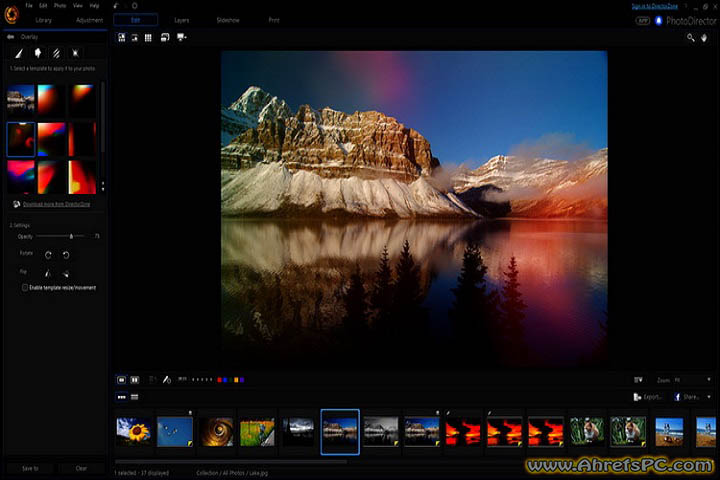Screen dimensions: 720x480
Task: Switch to the Layers module tab
Action: tap(181, 21)
